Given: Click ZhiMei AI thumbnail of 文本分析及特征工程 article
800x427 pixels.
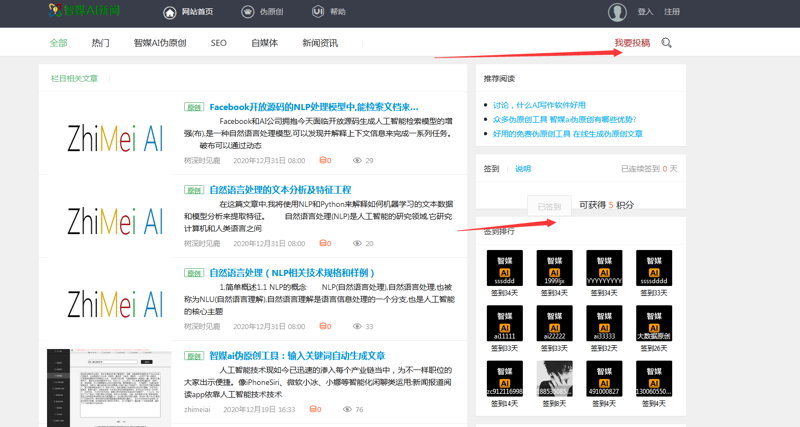Looking at the screenshot, I should pos(114,221).
